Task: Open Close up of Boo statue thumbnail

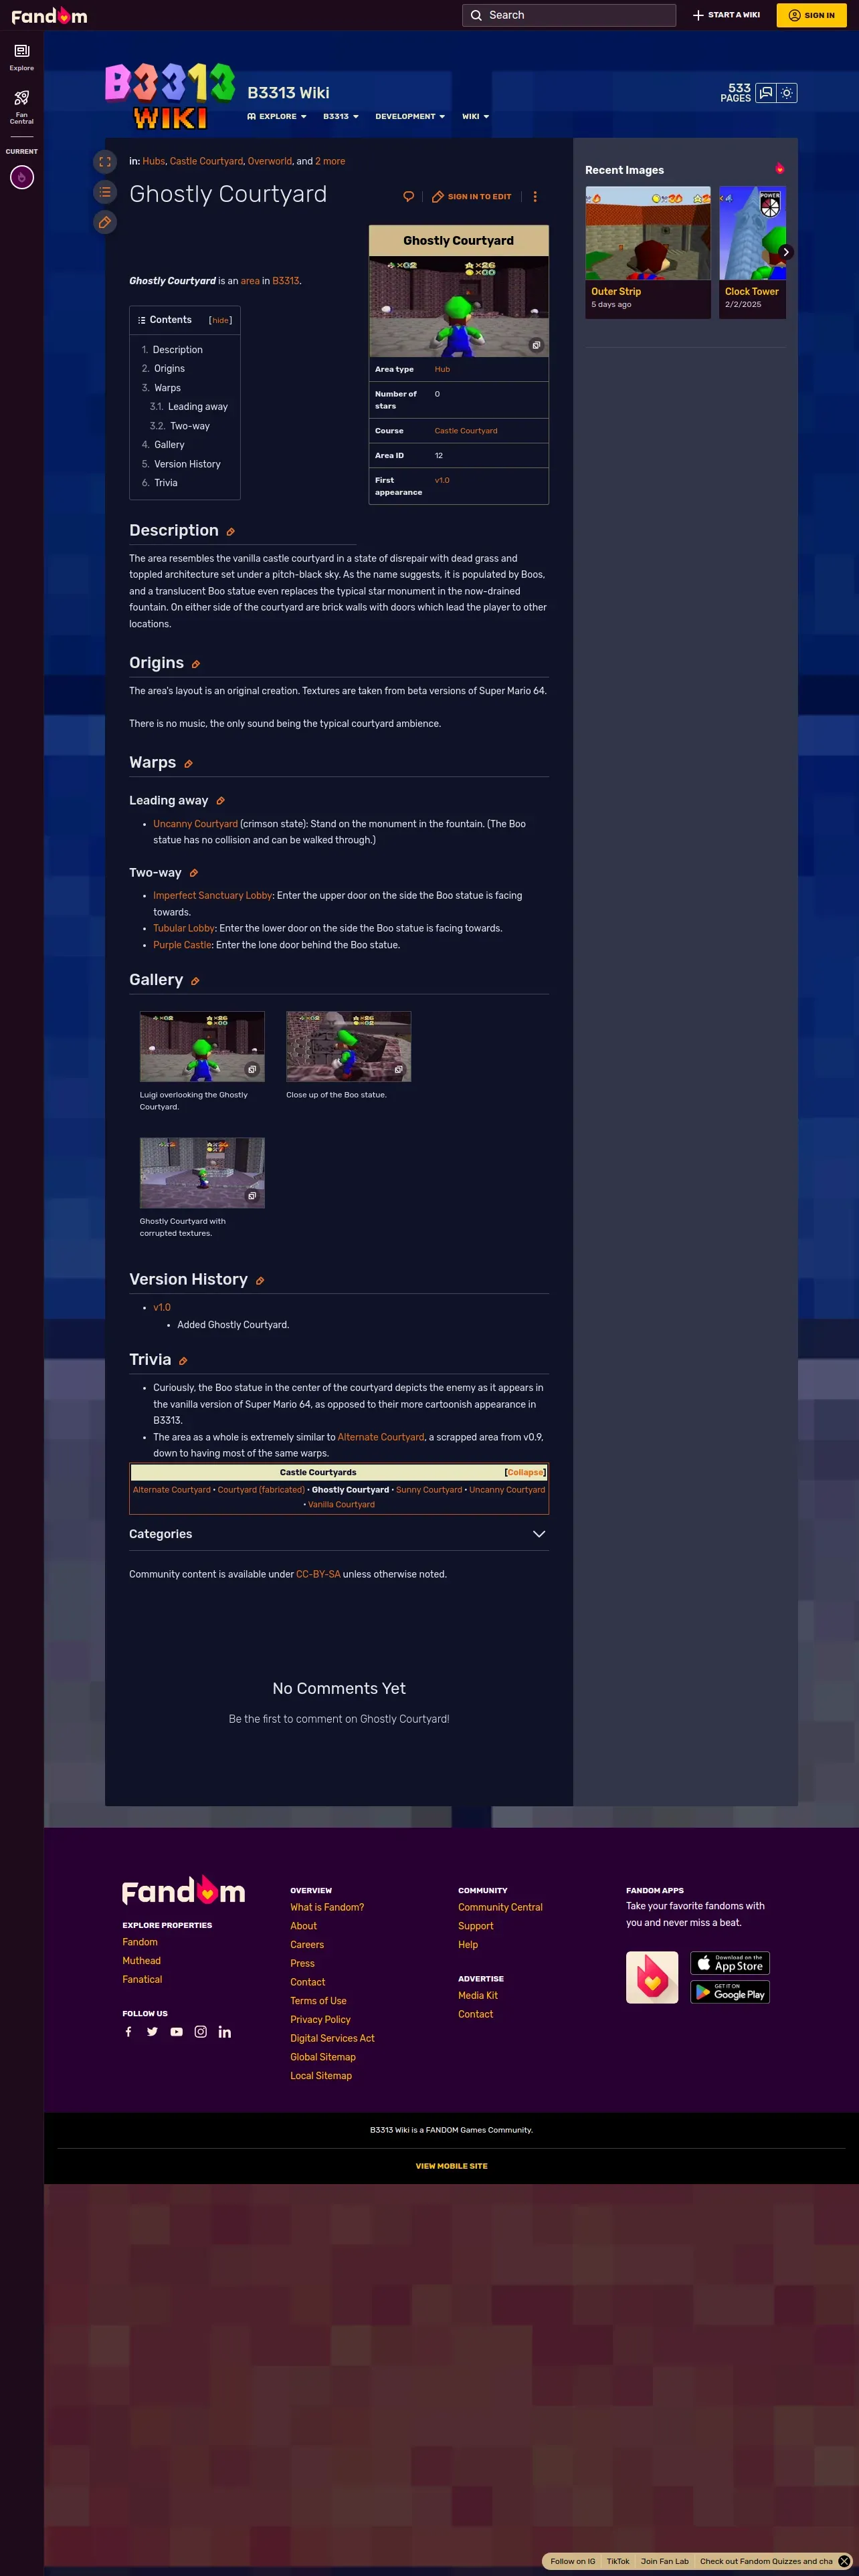Action: point(348,1046)
